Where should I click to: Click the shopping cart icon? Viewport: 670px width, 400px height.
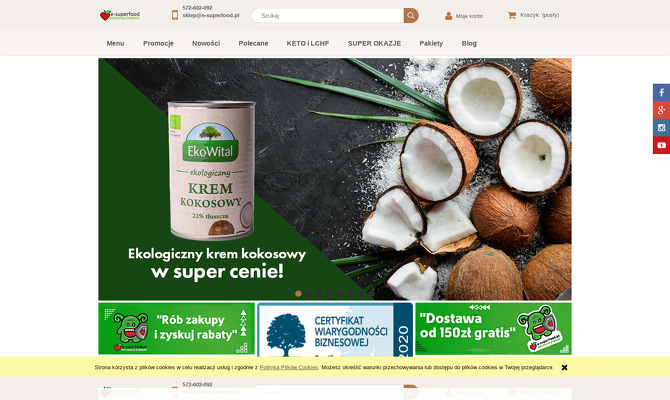pos(511,15)
